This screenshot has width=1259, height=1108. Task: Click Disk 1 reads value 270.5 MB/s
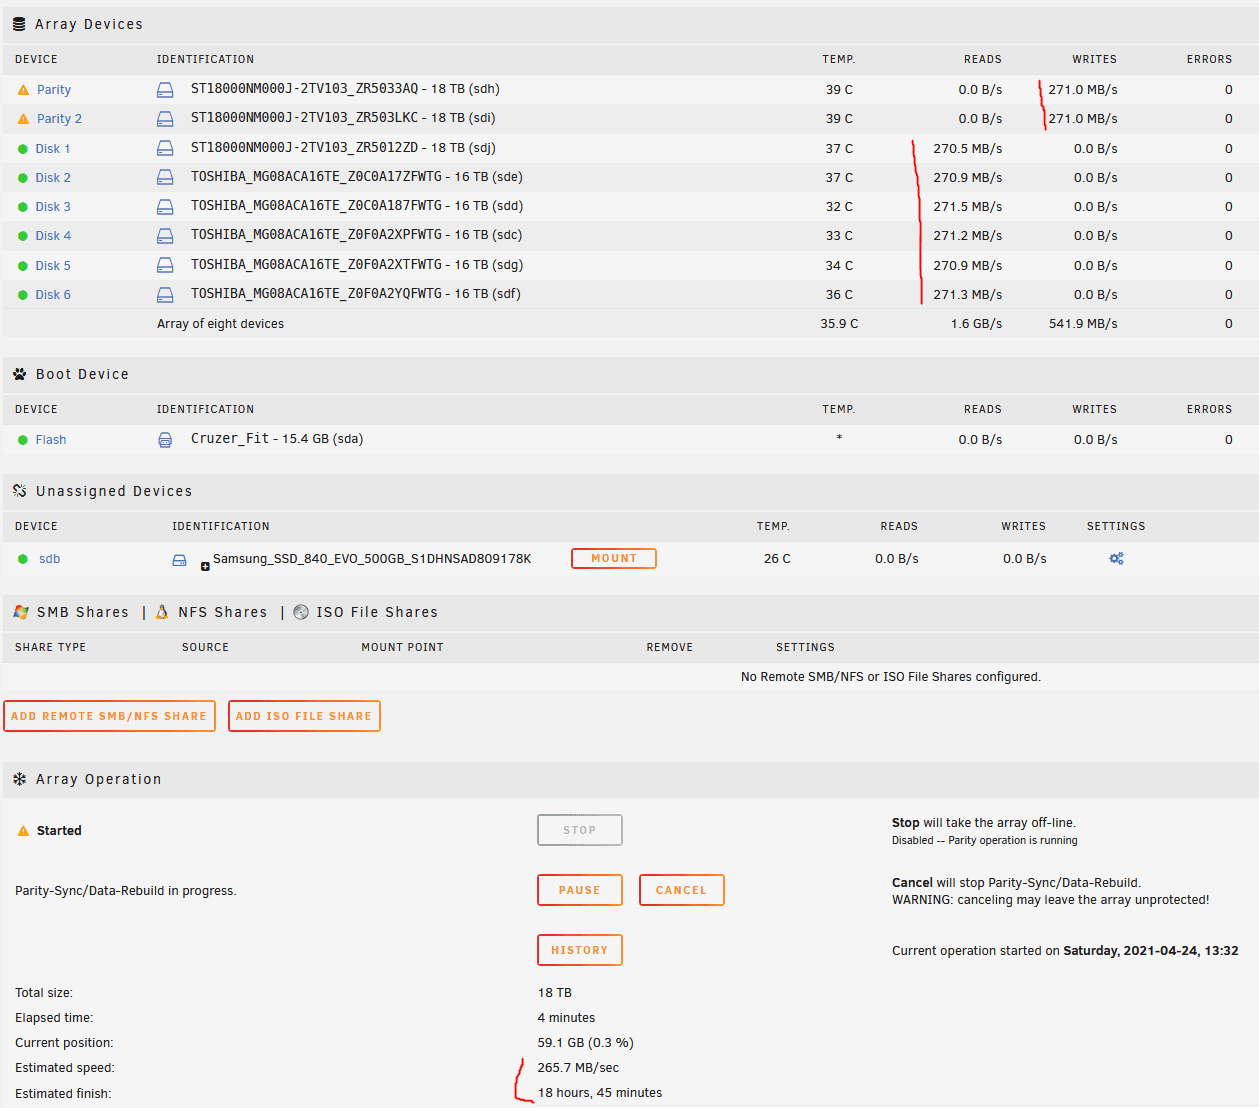(968, 149)
